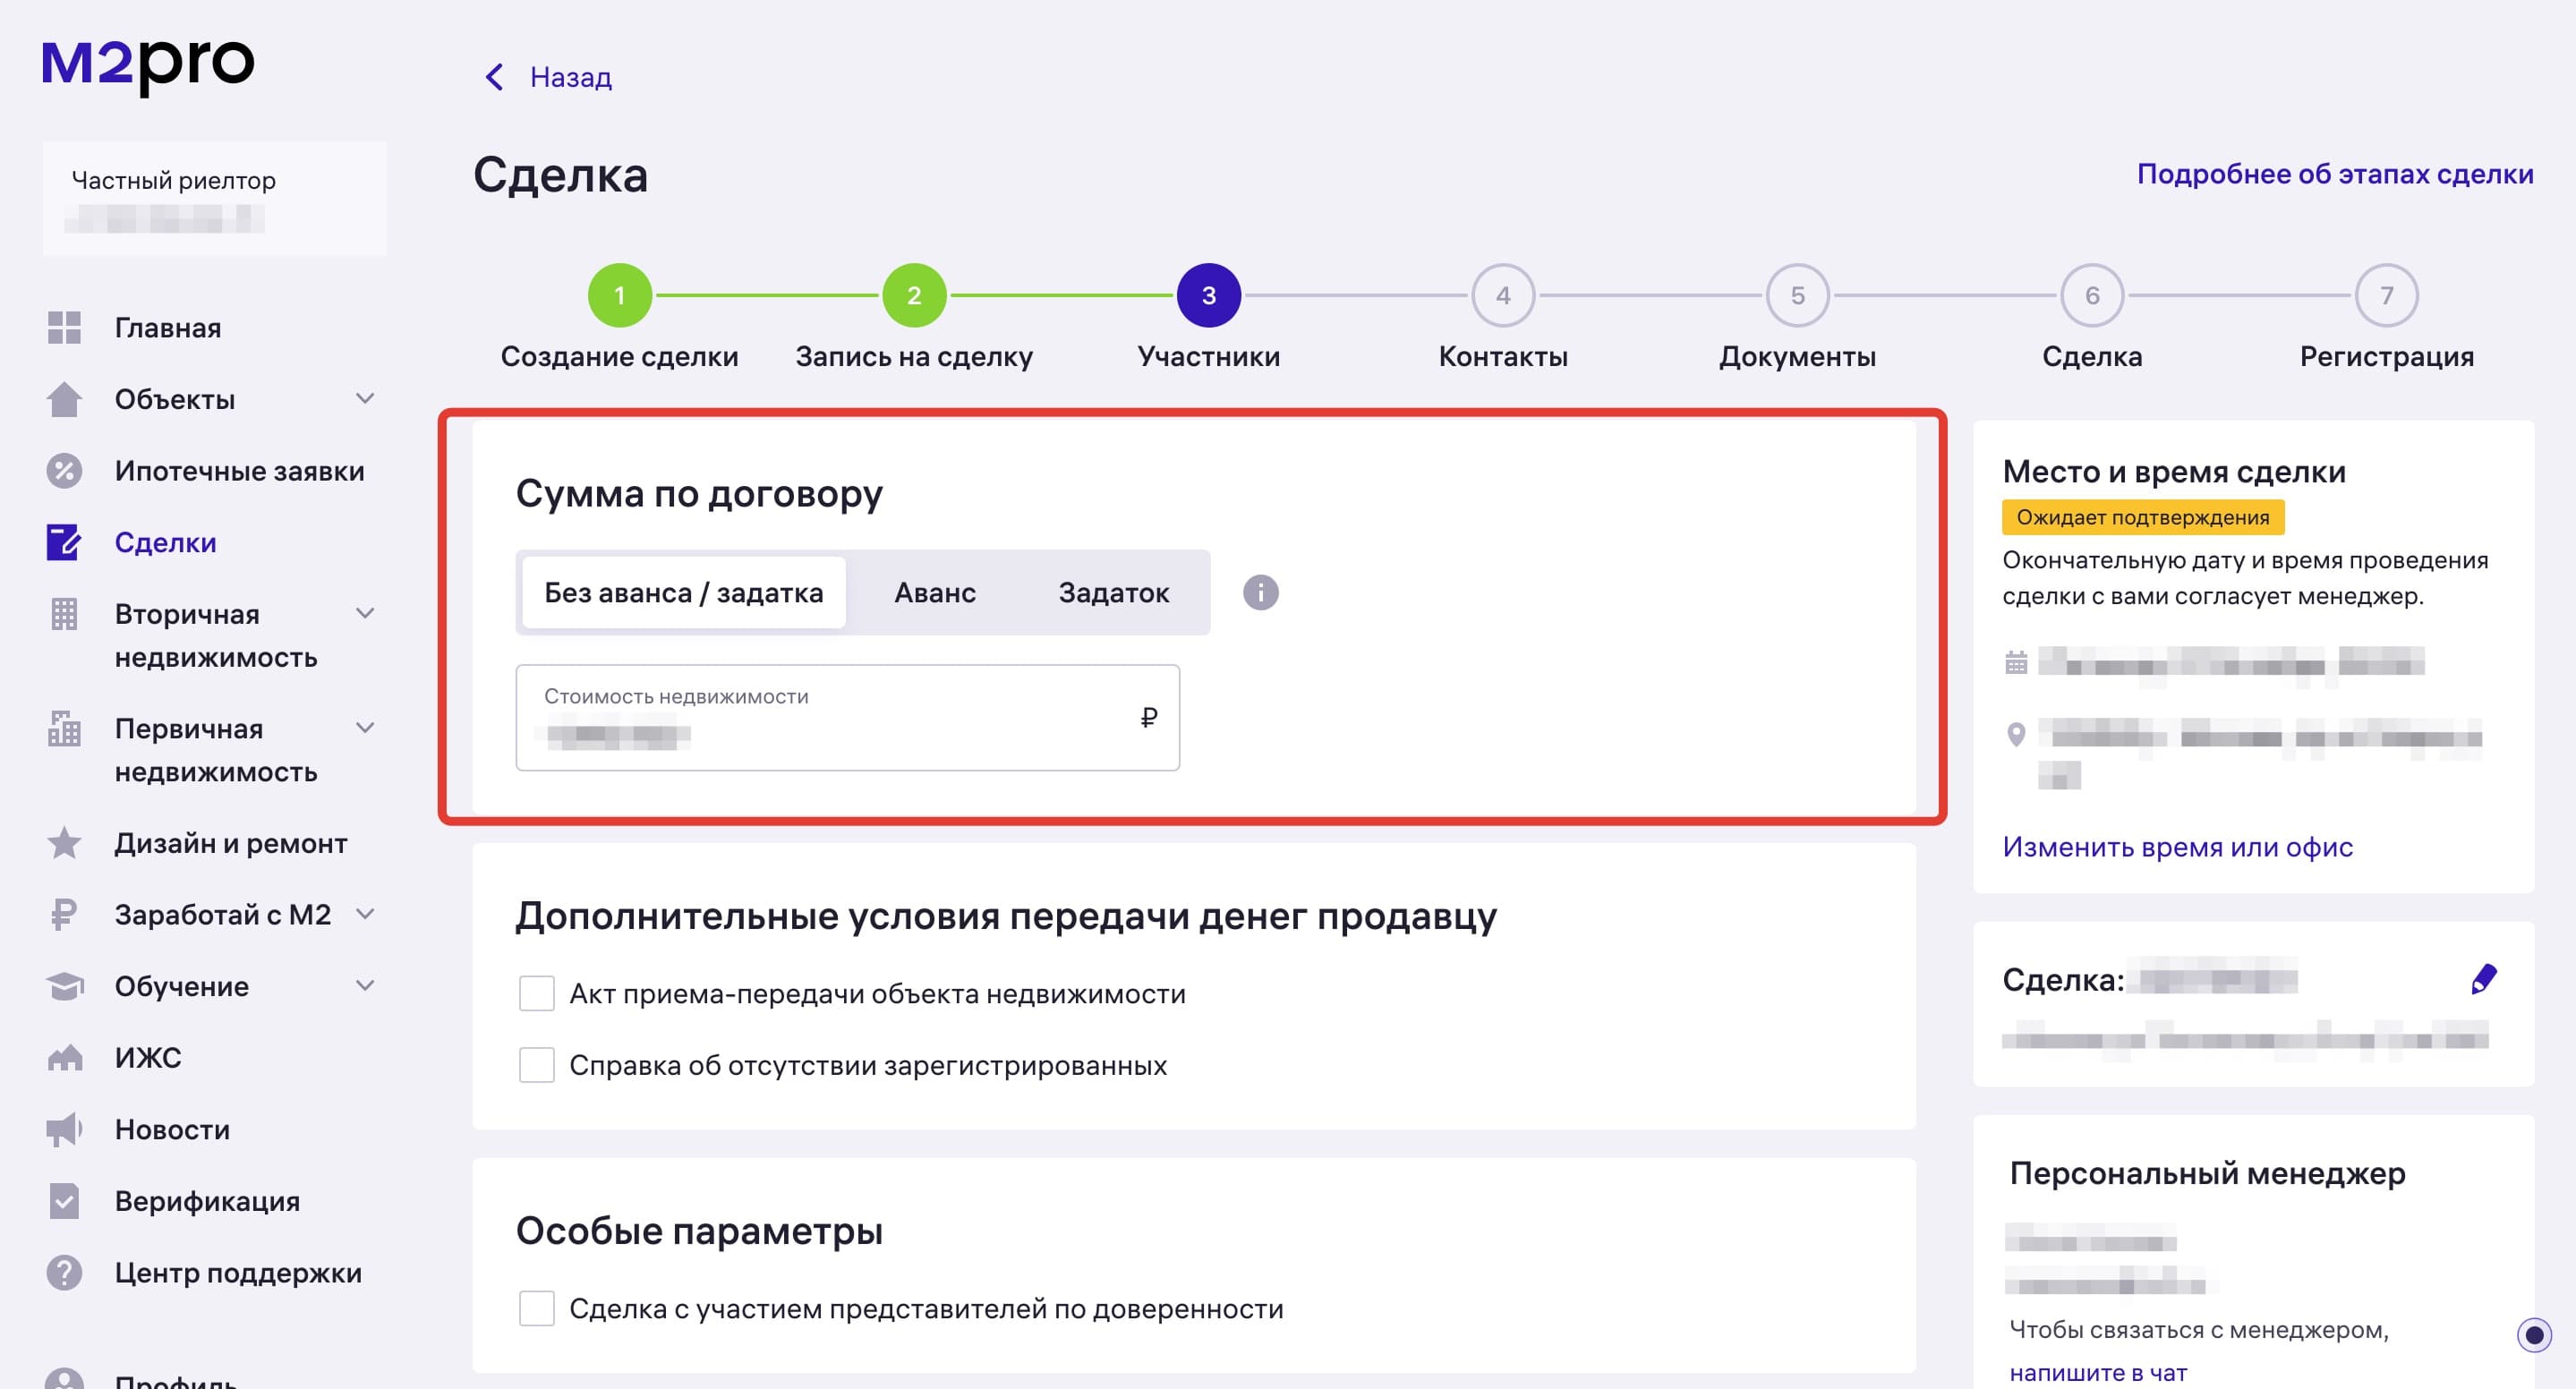Expand Первичная недвижимость submenu chevron
The image size is (2576, 1389).
coord(366,727)
